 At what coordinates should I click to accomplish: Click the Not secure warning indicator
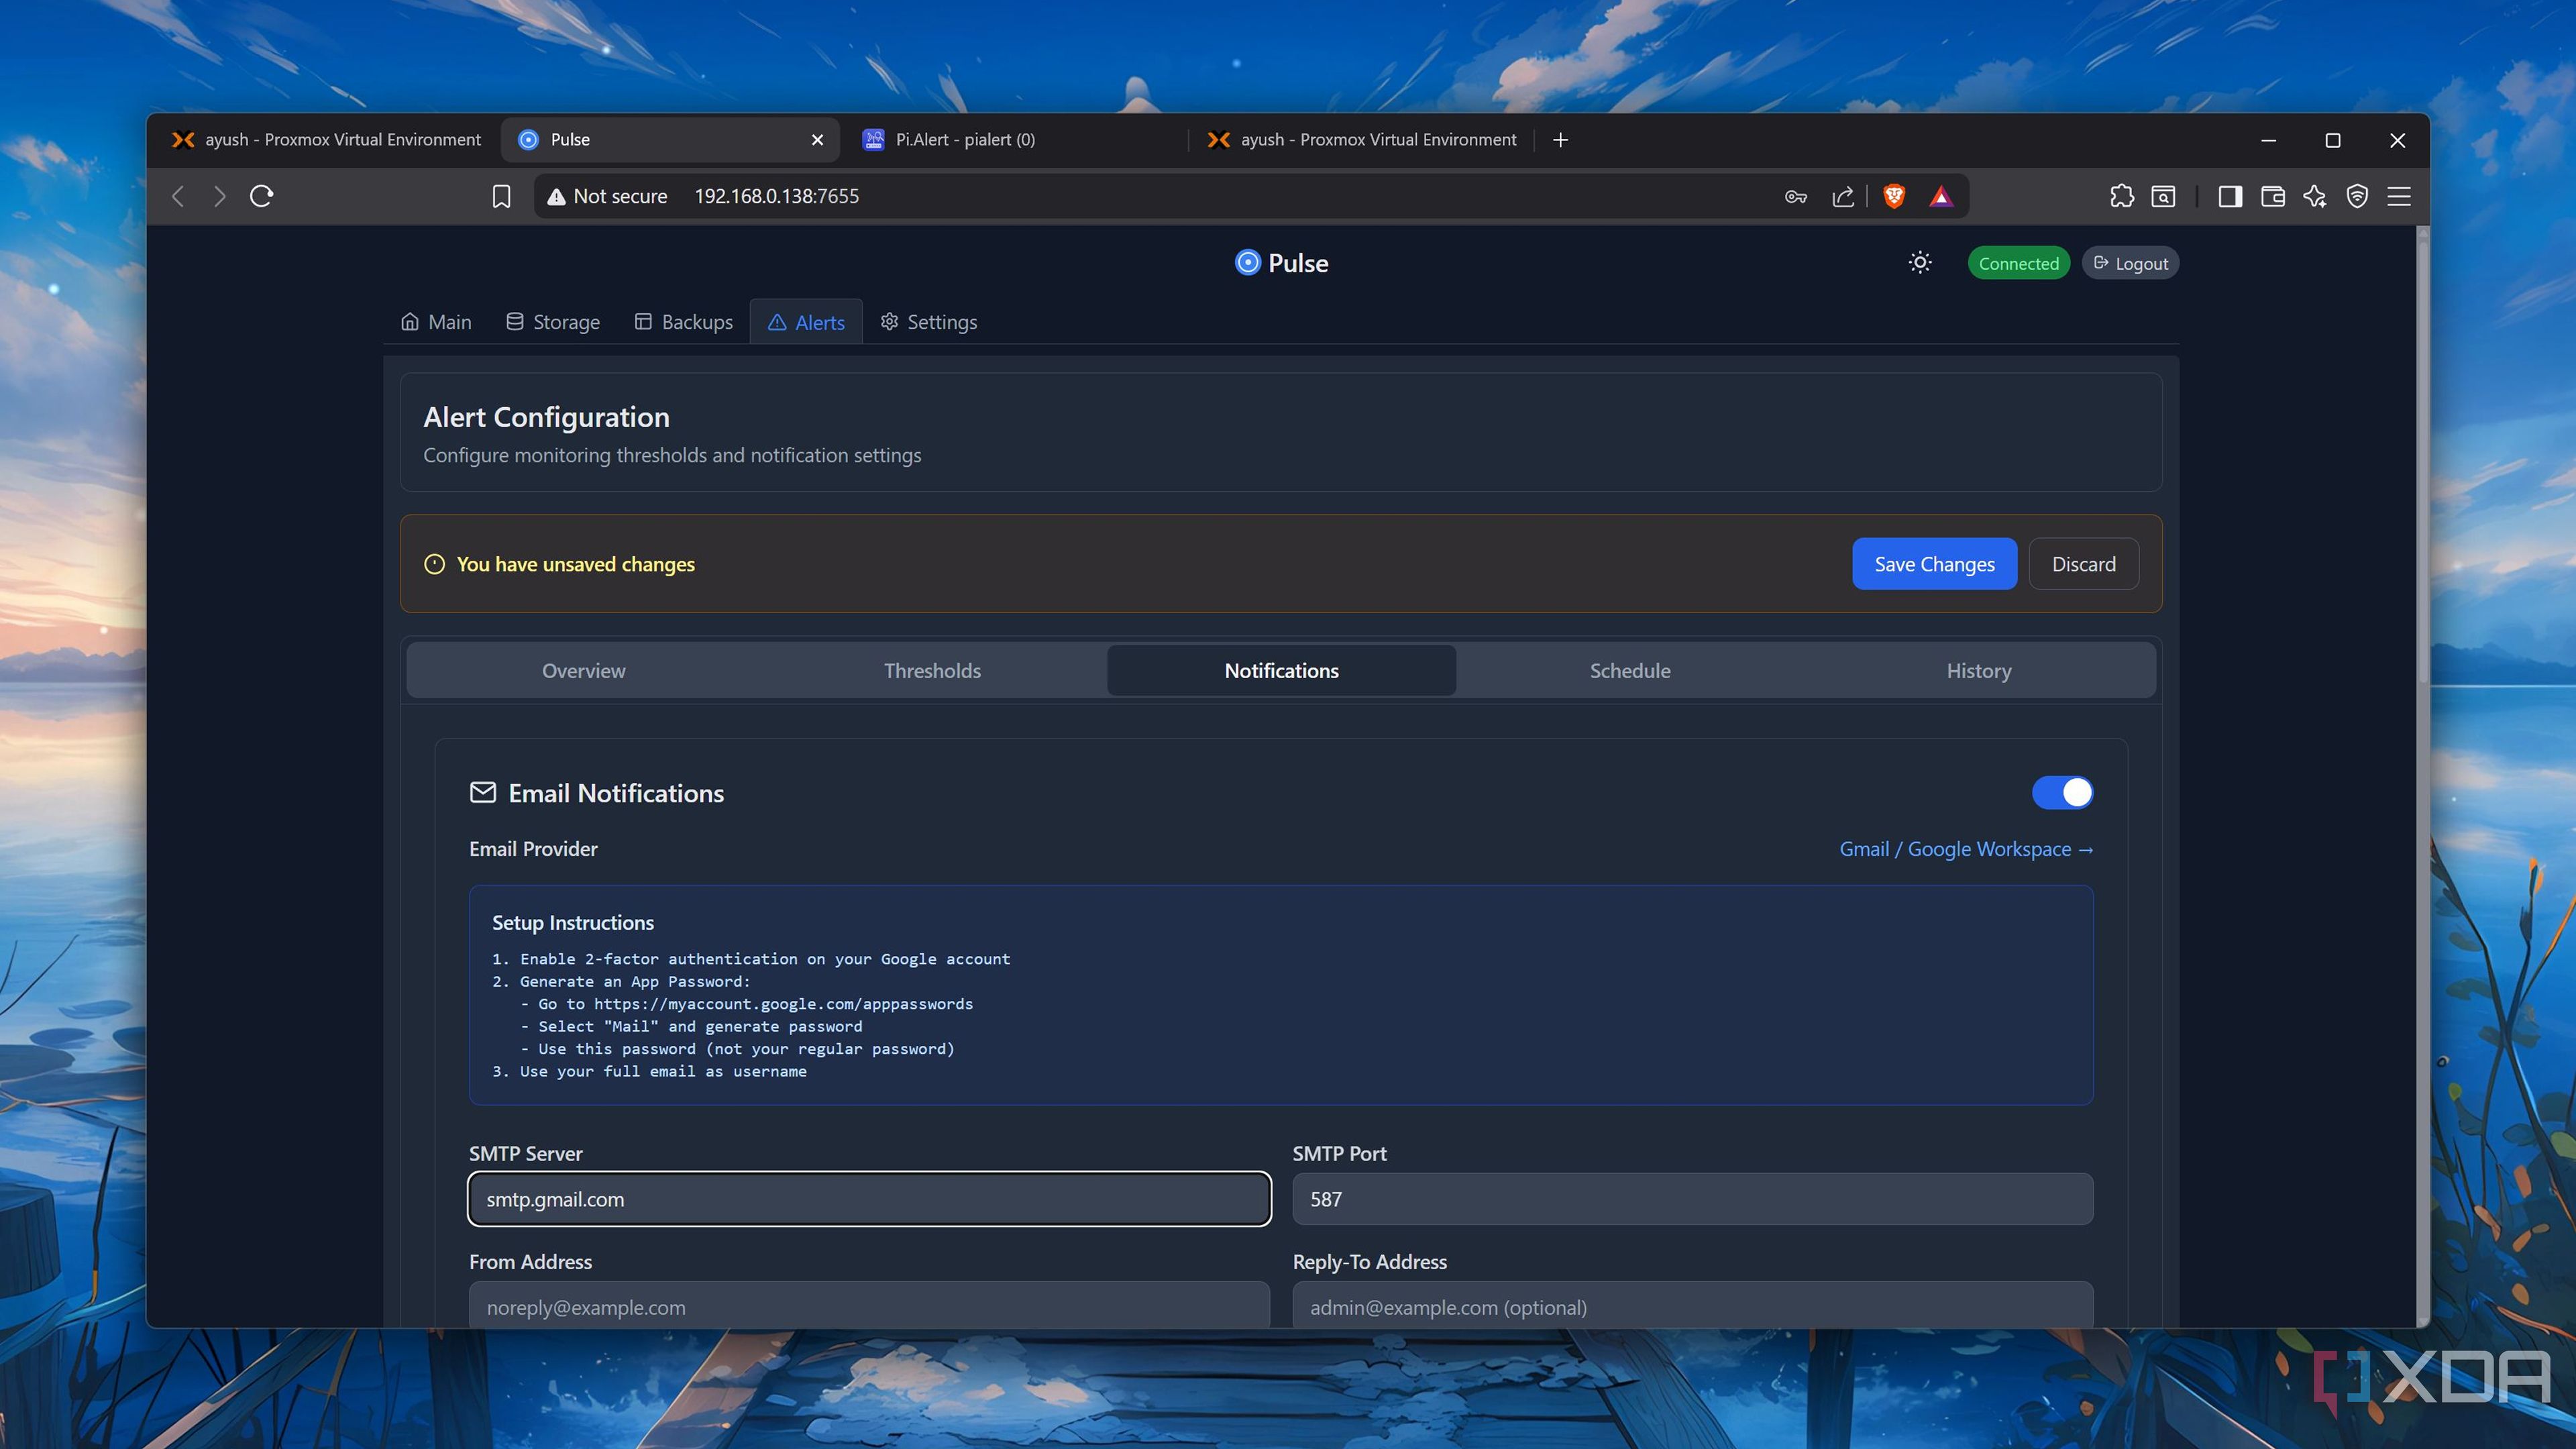[x=606, y=196]
